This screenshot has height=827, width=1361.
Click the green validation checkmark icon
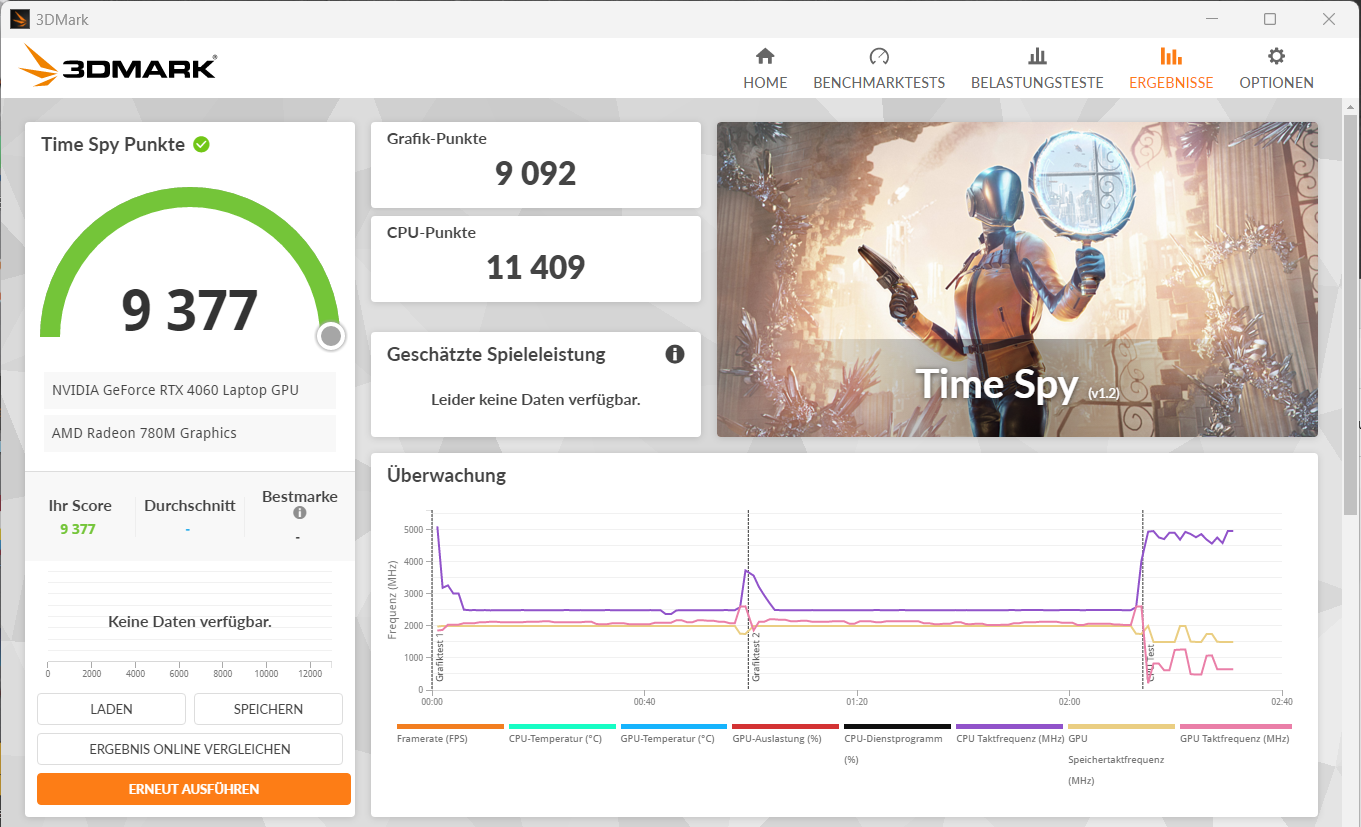coord(201,145)
